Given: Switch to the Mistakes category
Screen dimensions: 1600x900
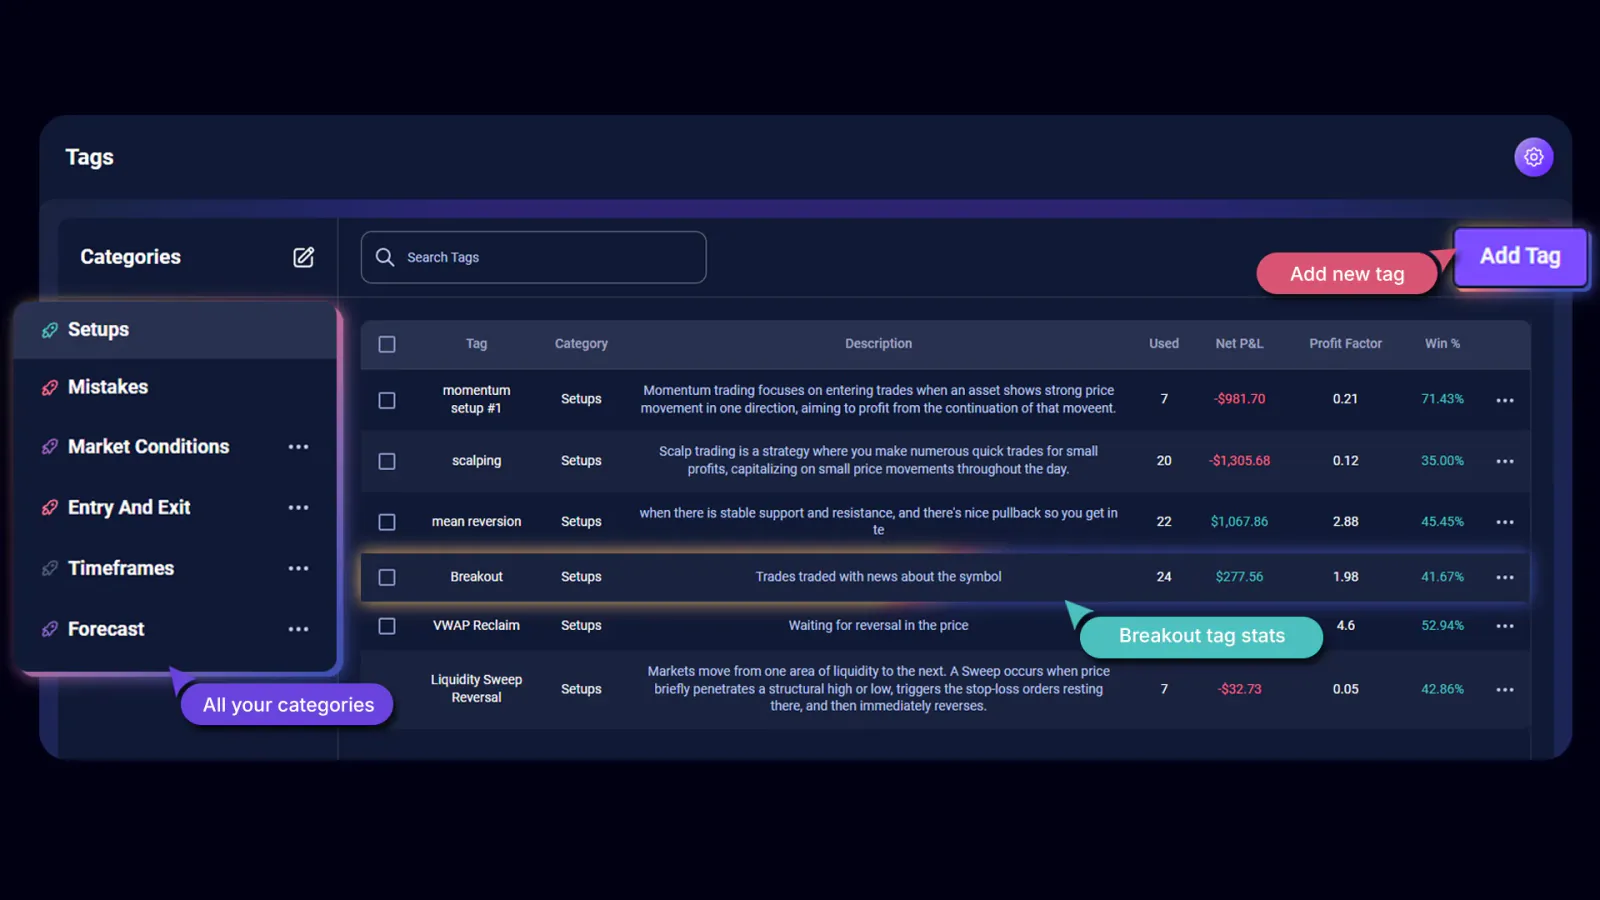Looking at the screenshot, I should [108, 387].
